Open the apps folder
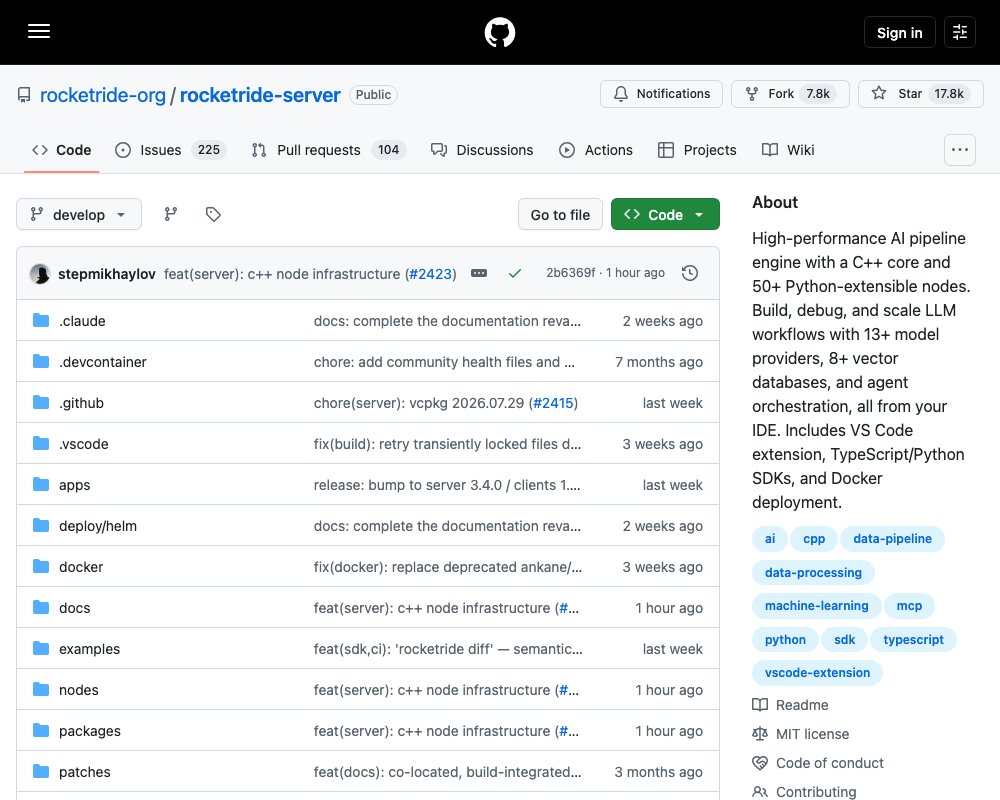Image resolution: width=1000 pixels, height=800 pixels. point(75,485)
